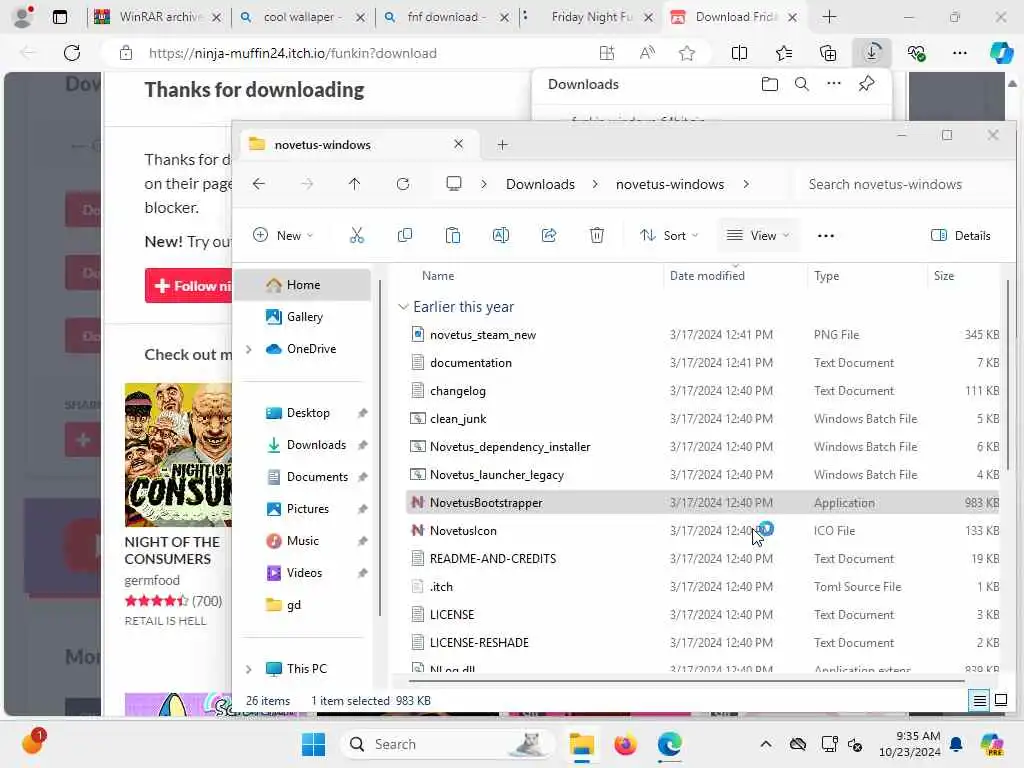
Task: Open a new Edge browser tab
Action: (829, 17)
